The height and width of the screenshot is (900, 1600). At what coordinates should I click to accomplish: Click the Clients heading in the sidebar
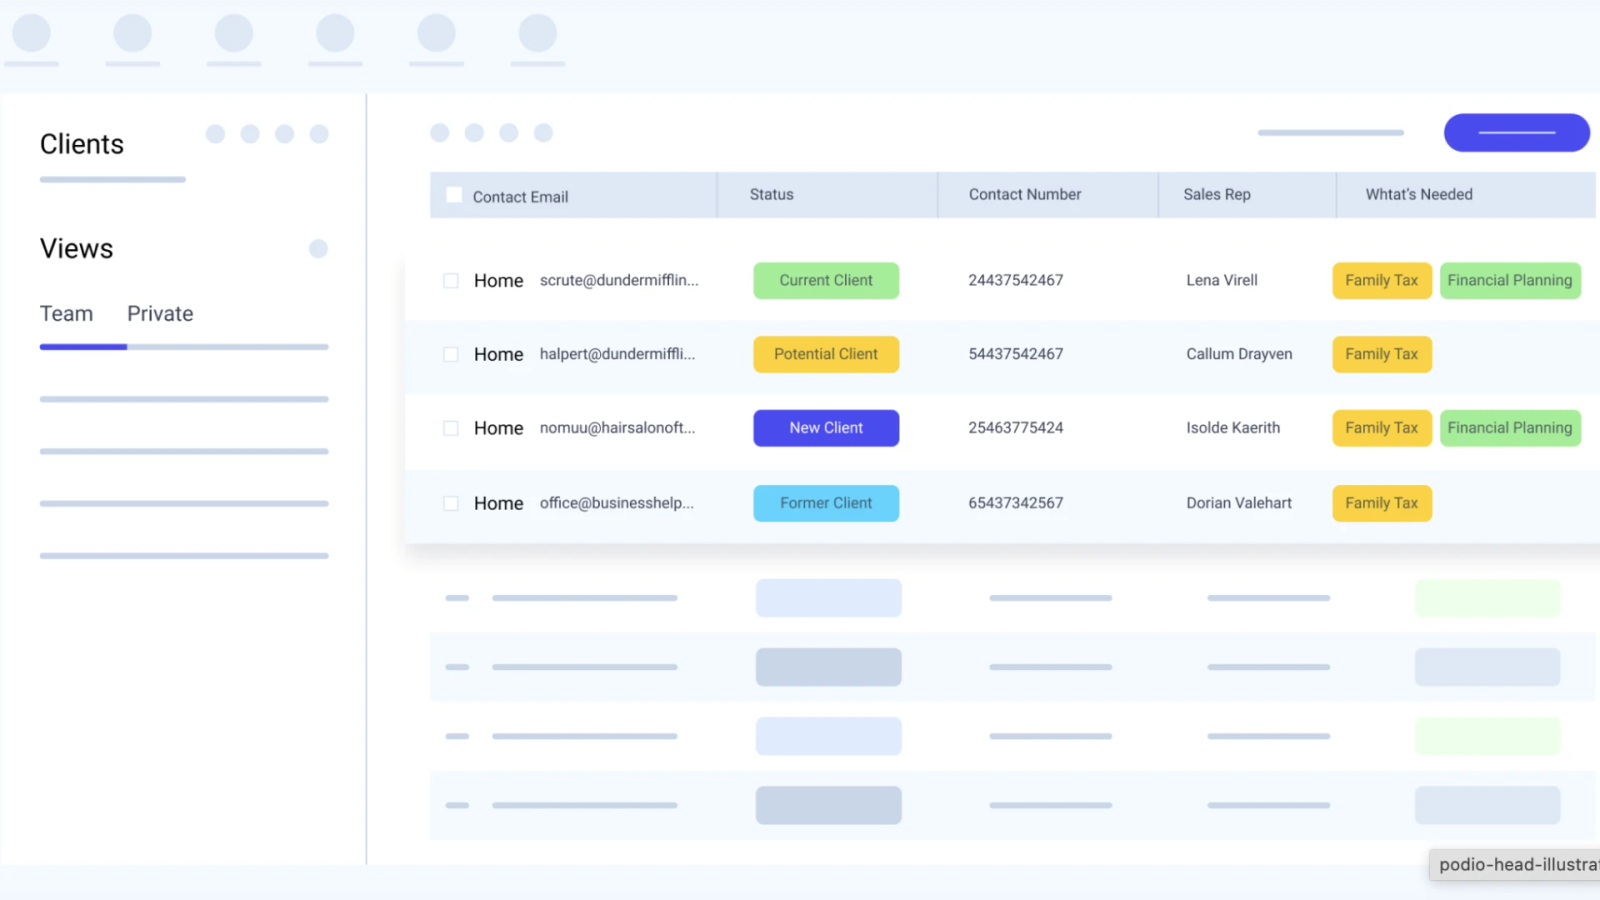82,144
